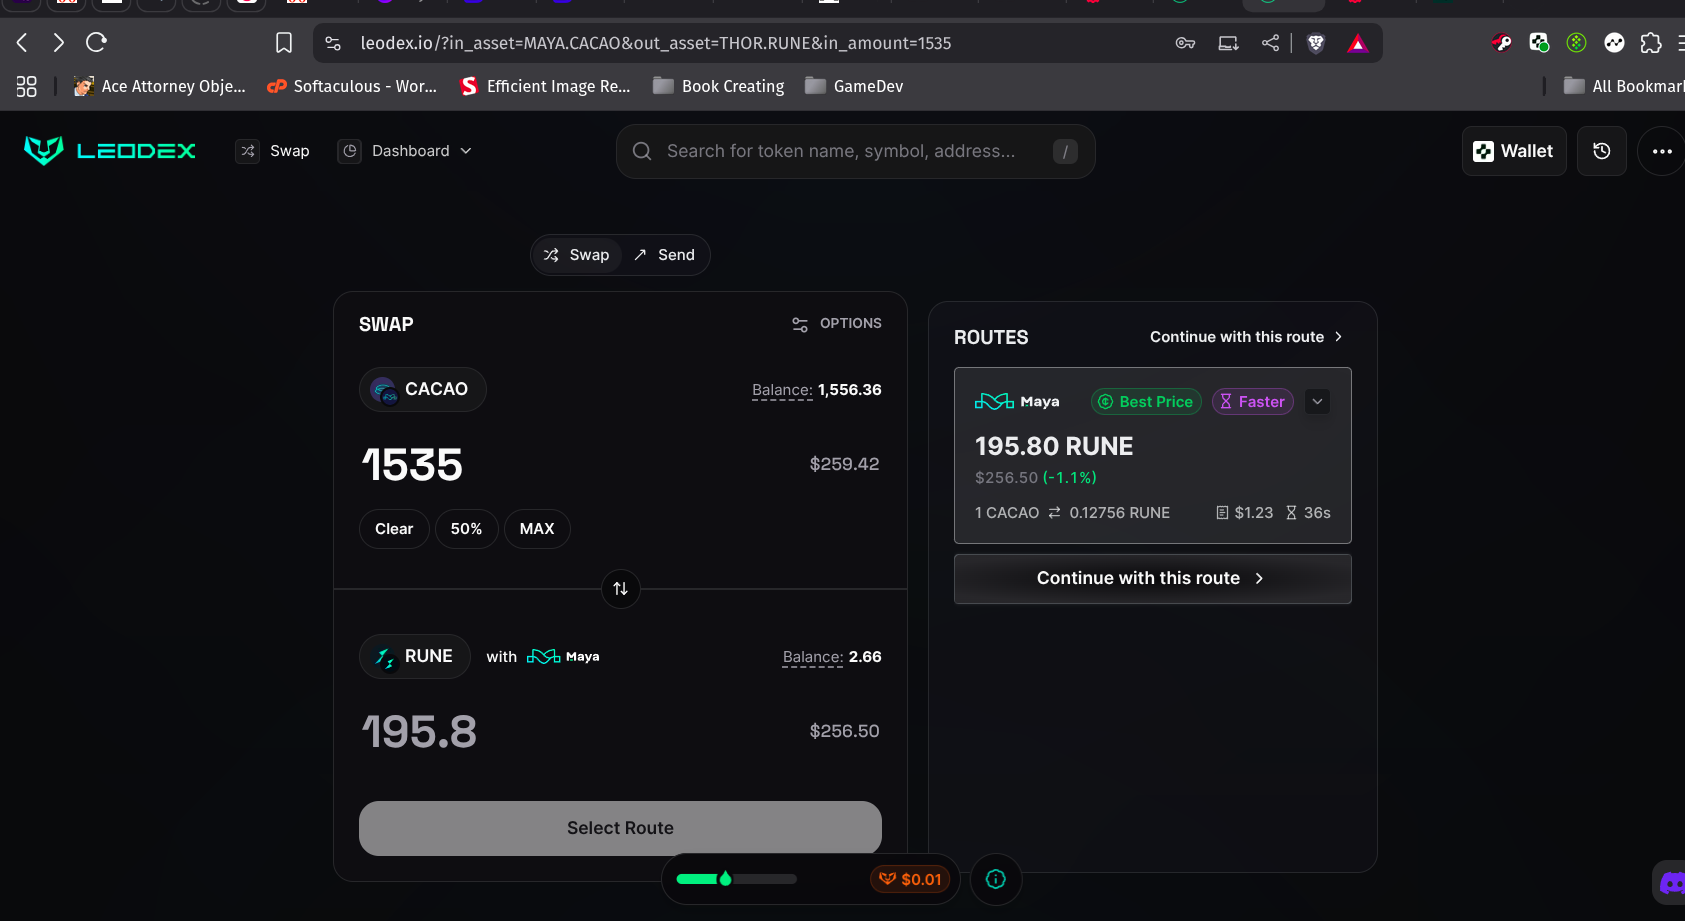Choose the CACAO input token selector
This screenshot has height=921, width=1685.
(x=422, y=389)
